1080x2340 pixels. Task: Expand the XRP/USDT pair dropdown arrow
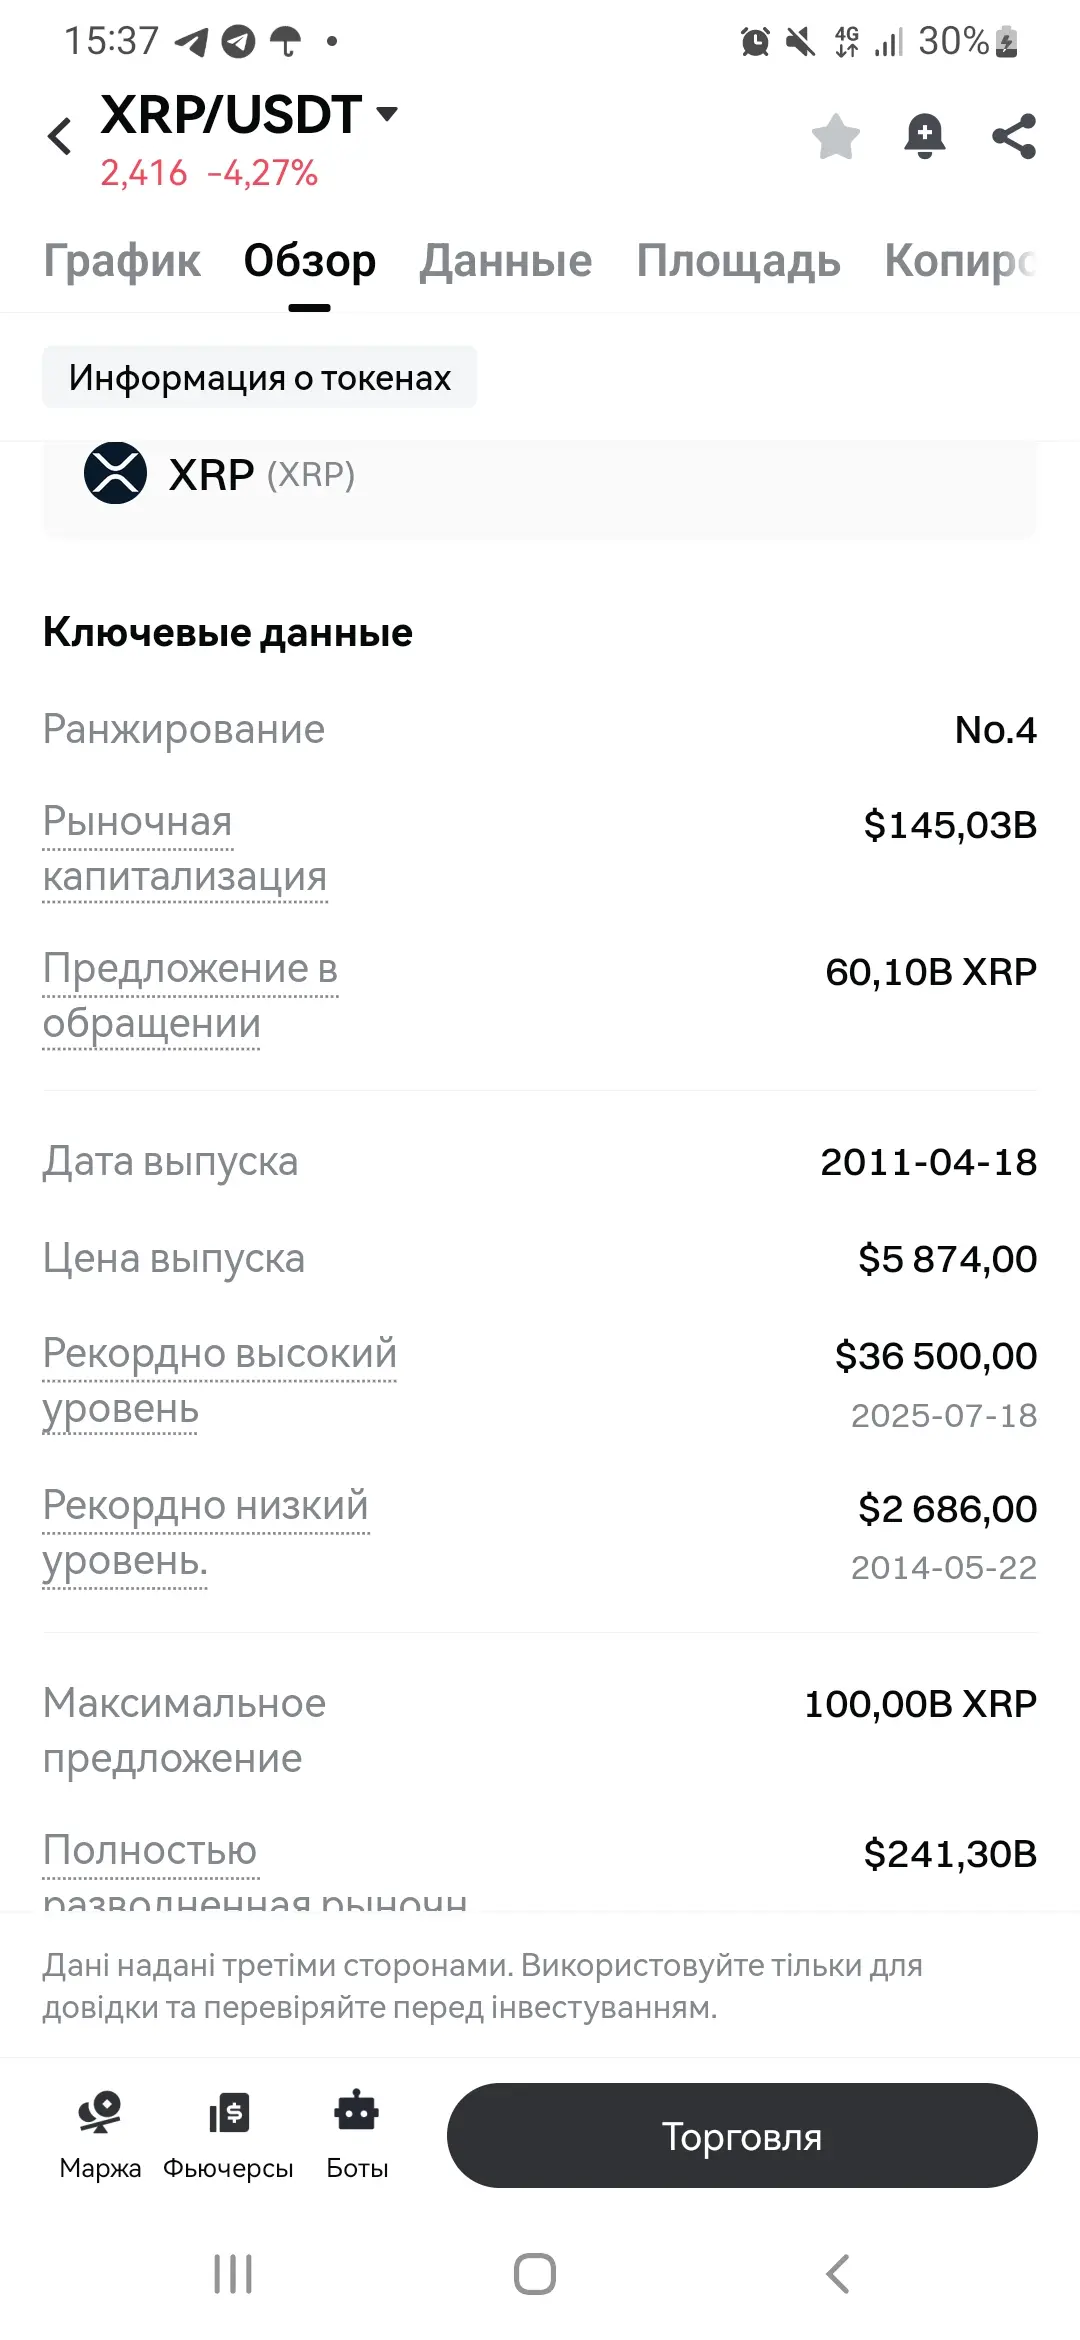click(x=387, y=114)
